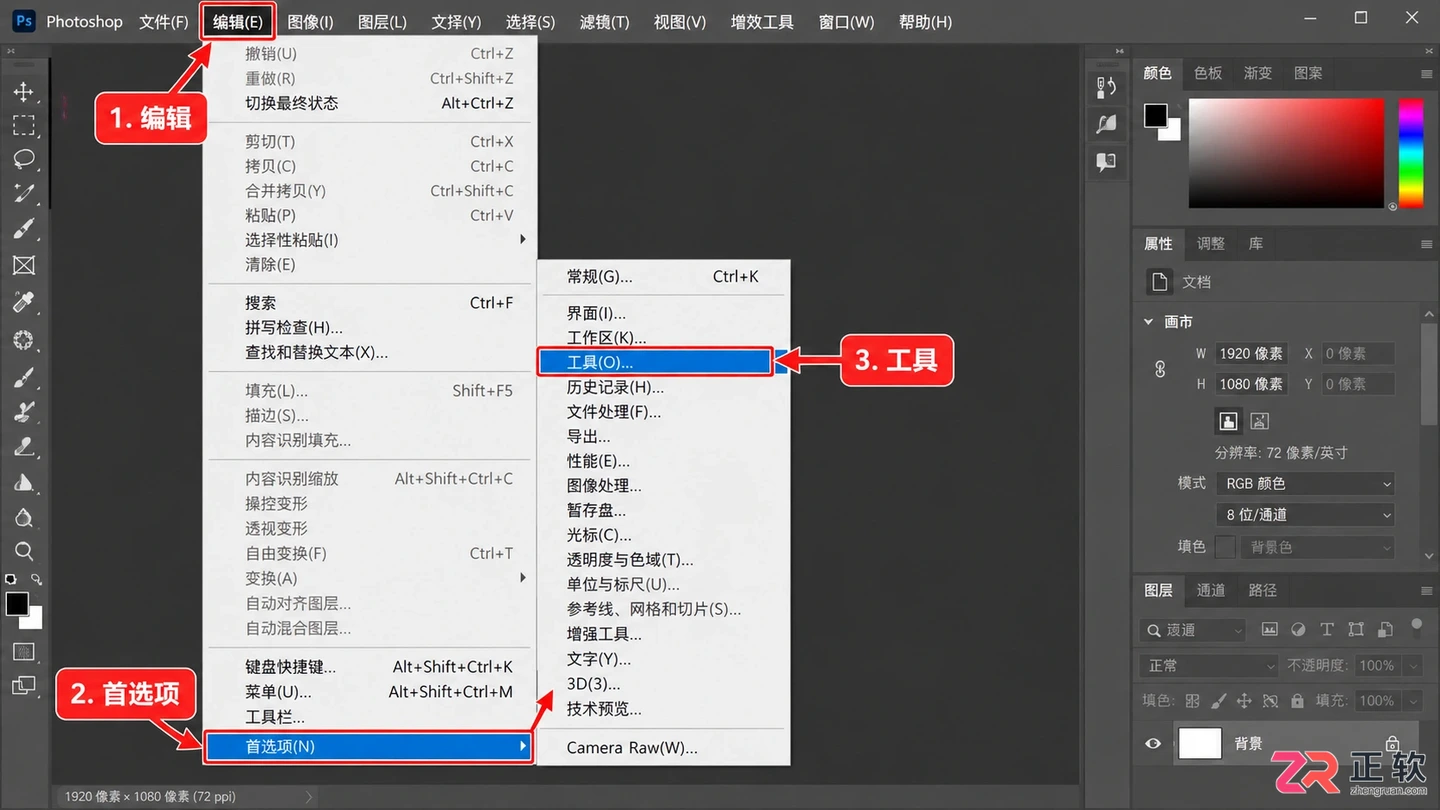This screenshot has height=810, width=1440.
Task: Select the Lasso tool
Action: point(23,159)
